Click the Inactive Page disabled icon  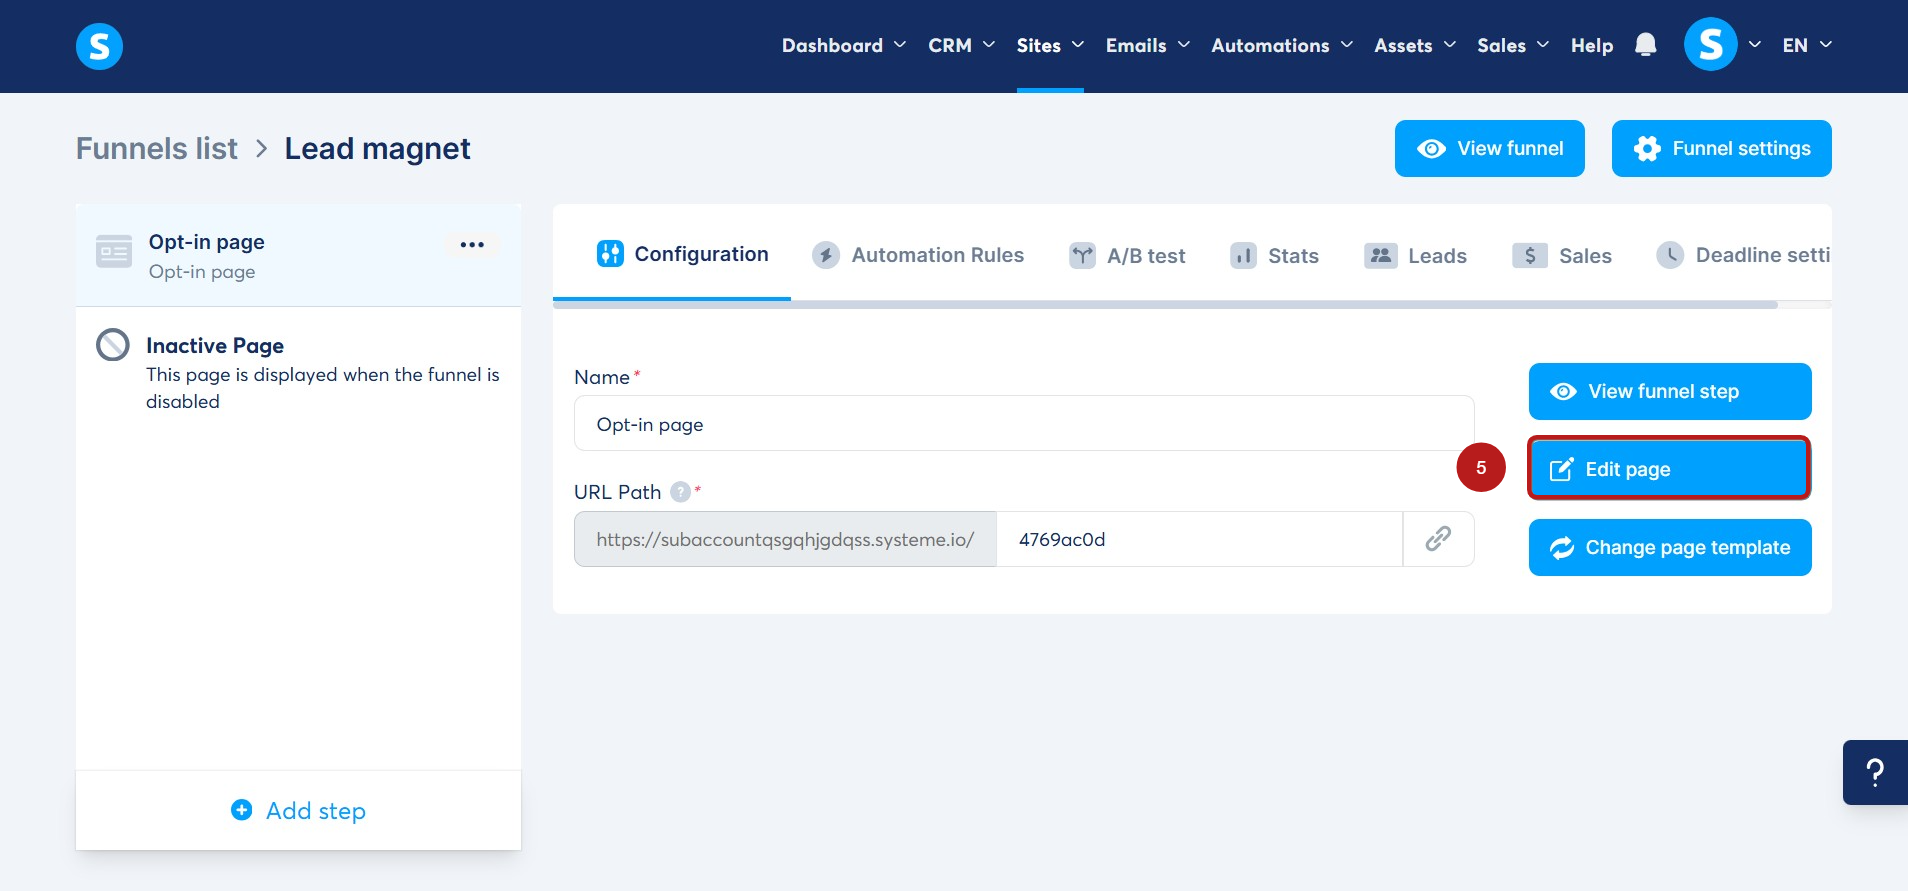pyautogui.click(x=113, y=345)
